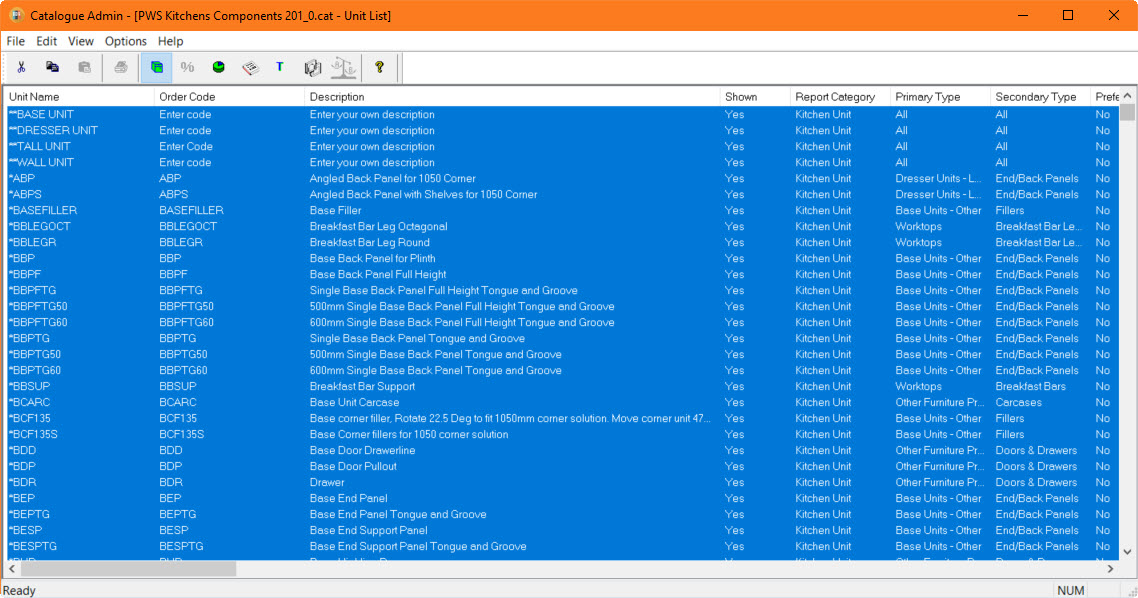Click the Cut scissors toolbar icon
The height and width of the screenshot is (598, 1138).
[x=22, y=67]
